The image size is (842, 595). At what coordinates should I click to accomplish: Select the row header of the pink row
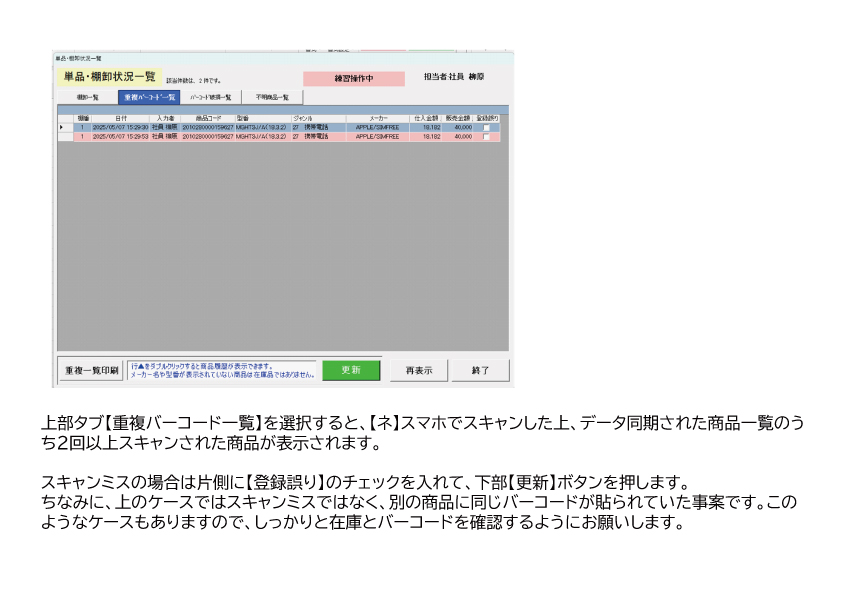point(62,137)
